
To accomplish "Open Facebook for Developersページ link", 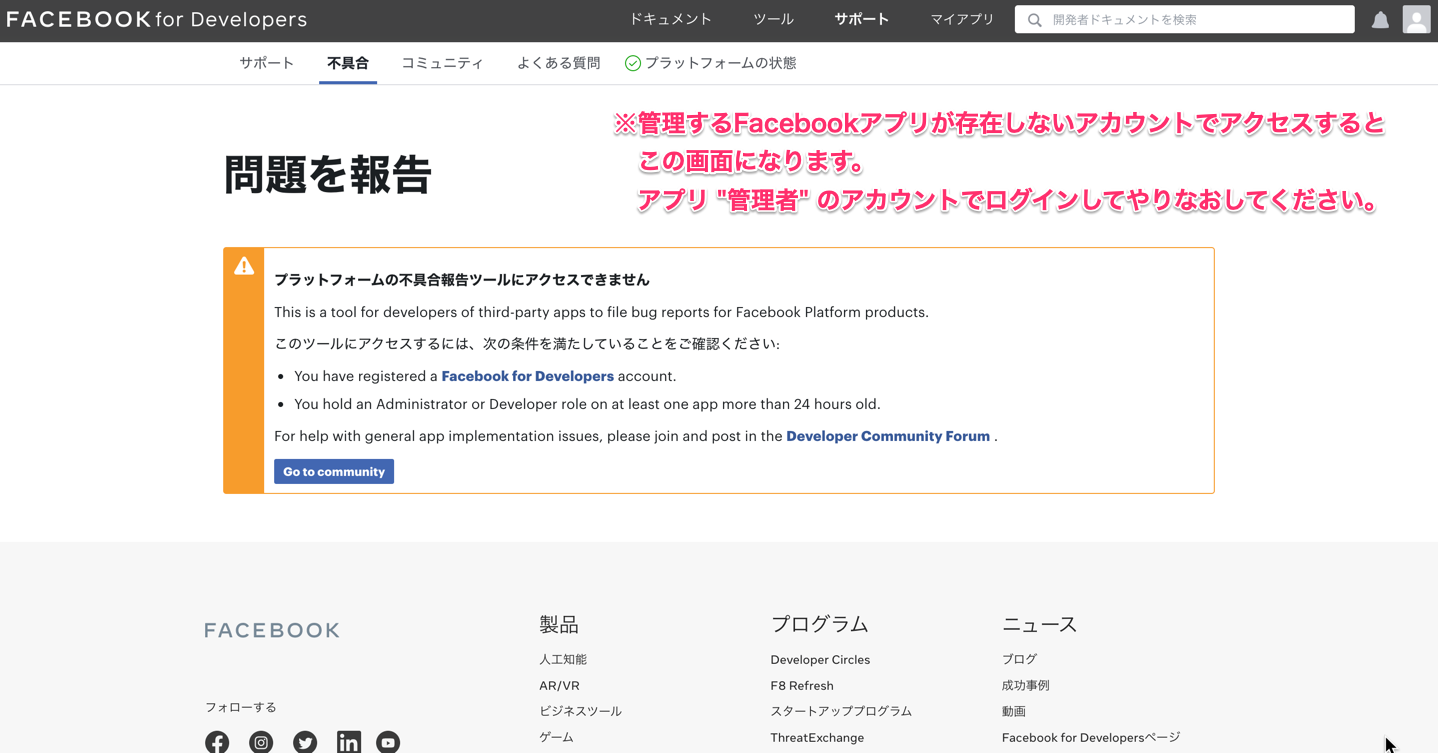I will (x=1091, y=738).
